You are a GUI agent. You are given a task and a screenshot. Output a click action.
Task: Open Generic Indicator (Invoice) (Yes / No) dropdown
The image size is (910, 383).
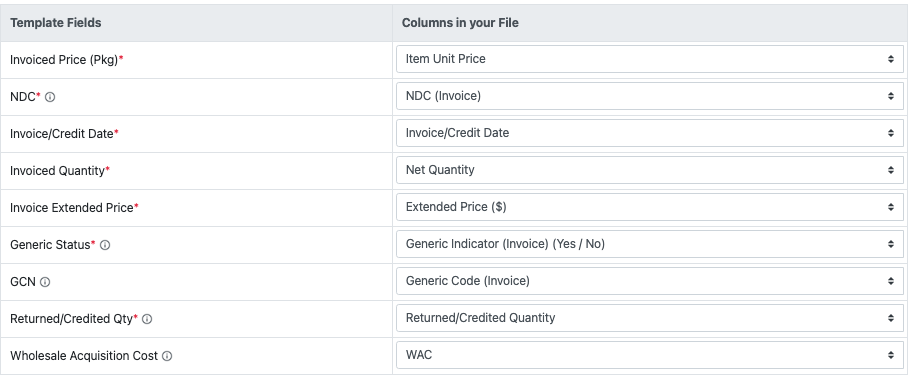649,244
